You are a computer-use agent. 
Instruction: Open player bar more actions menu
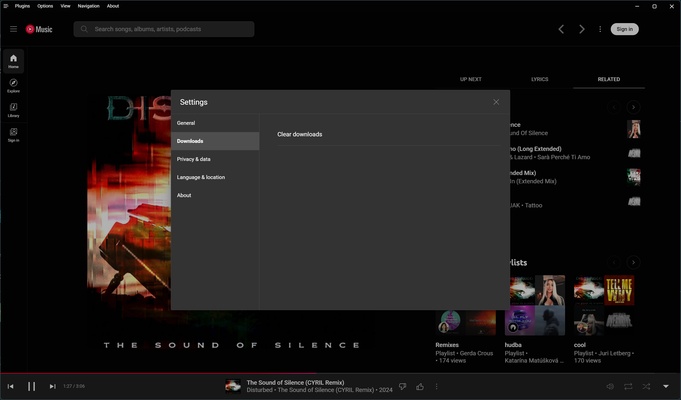point(436,386)
